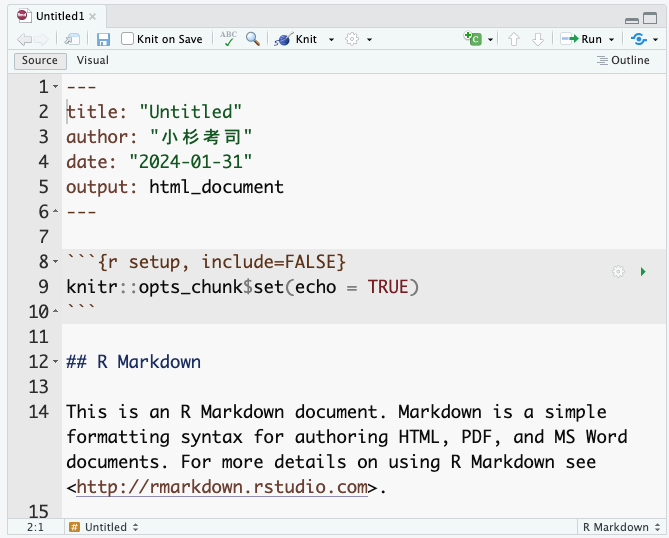Go forward to next source location
The height and width of the screenshot is (538, 669).
(42, 39)
